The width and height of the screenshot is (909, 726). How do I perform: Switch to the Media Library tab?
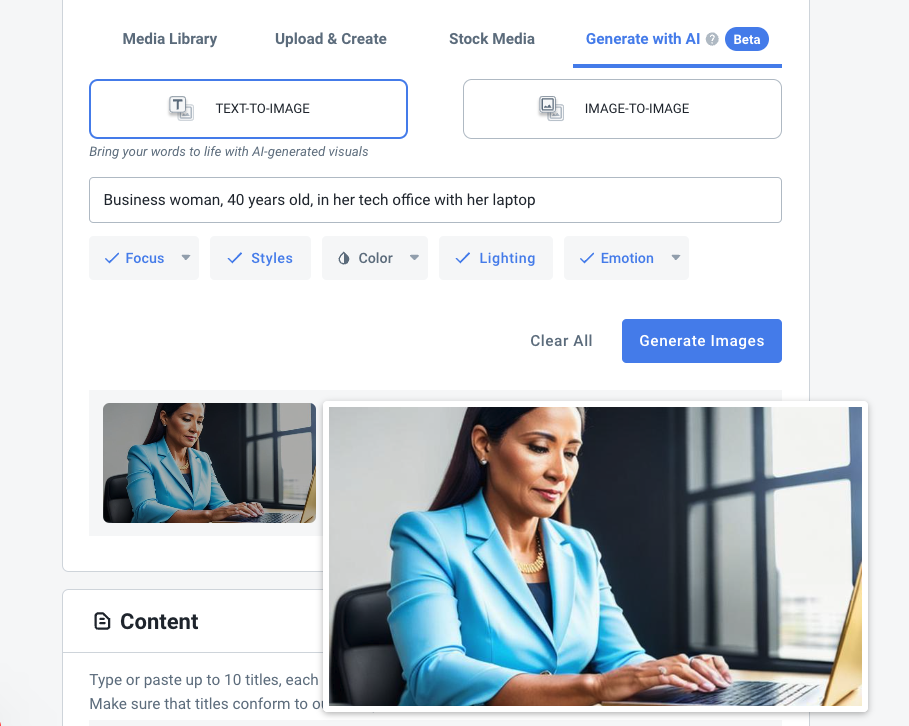coord(170,39)
